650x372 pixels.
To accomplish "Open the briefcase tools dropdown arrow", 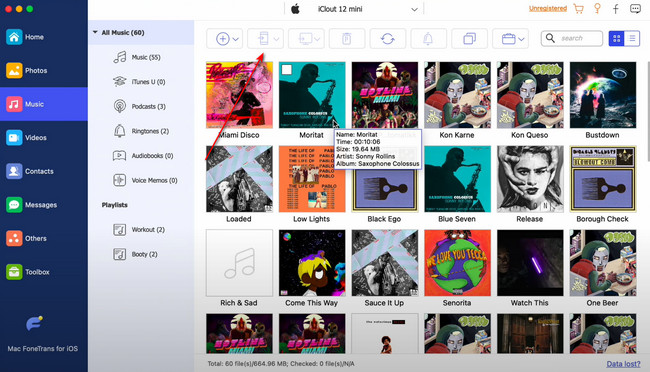I will tap(521, 39).
